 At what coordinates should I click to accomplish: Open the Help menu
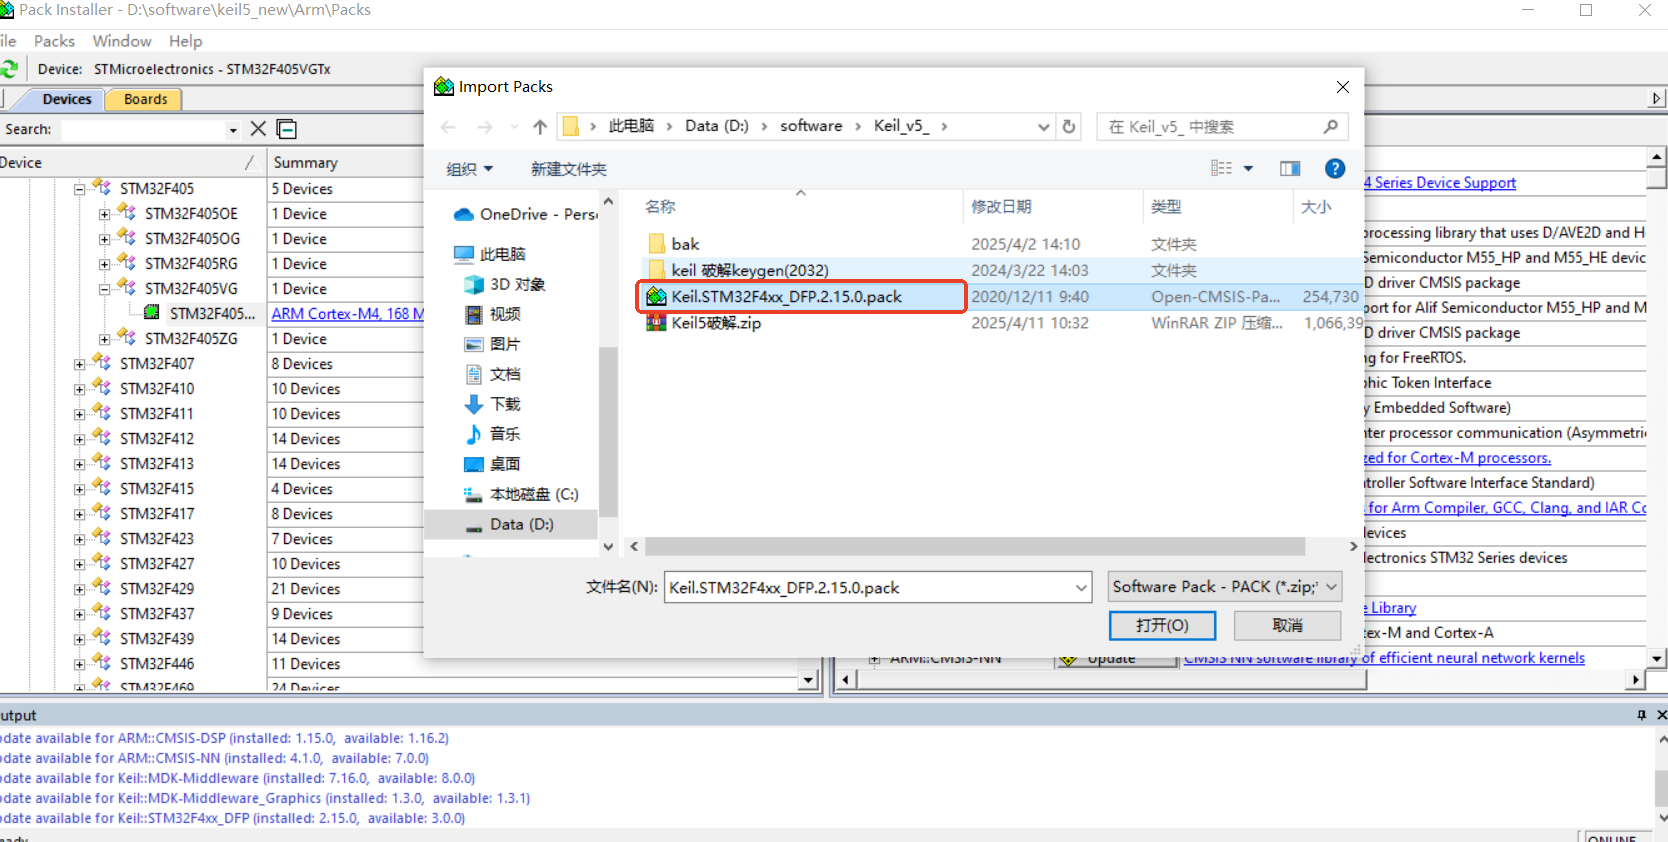pos(185,41)
